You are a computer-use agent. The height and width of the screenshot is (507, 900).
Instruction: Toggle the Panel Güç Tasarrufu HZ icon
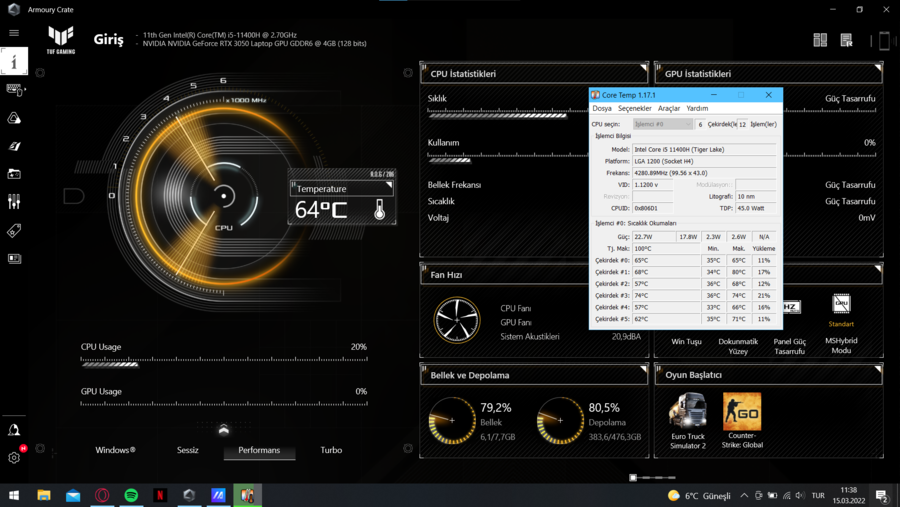(791, 307)
